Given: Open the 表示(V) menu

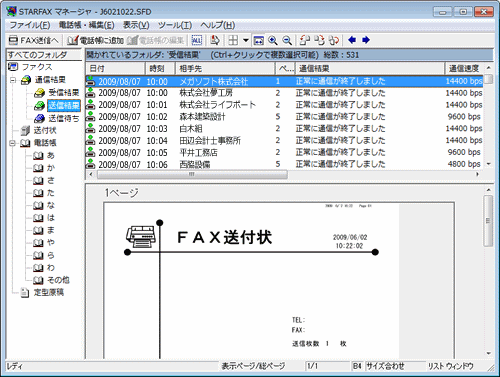Looking at the screenshot, I should [x=136, y=25].
